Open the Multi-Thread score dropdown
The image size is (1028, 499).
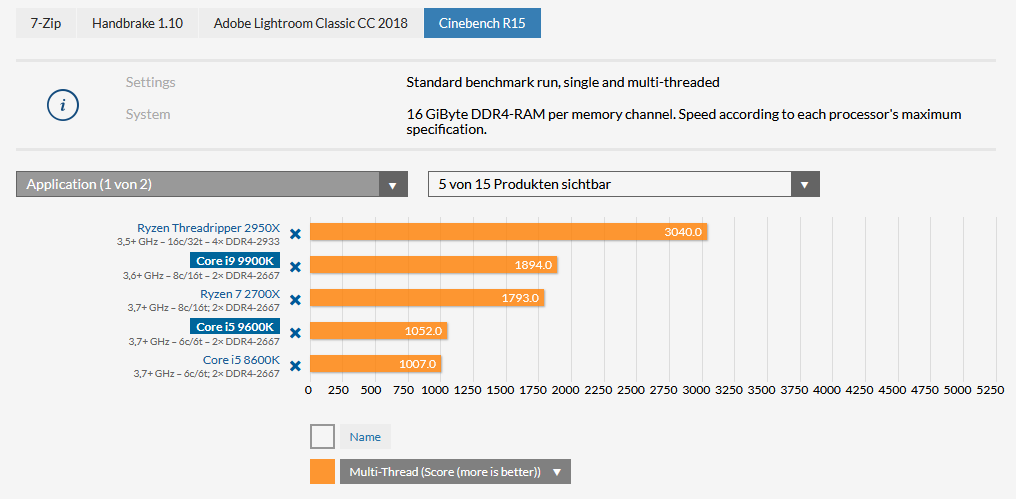point(455,472)
